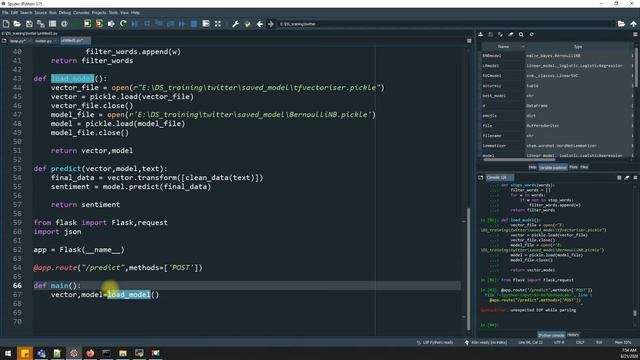Switch to the Help pane tab
Viewport: 640px width, 360px height.
pos(532,167)
